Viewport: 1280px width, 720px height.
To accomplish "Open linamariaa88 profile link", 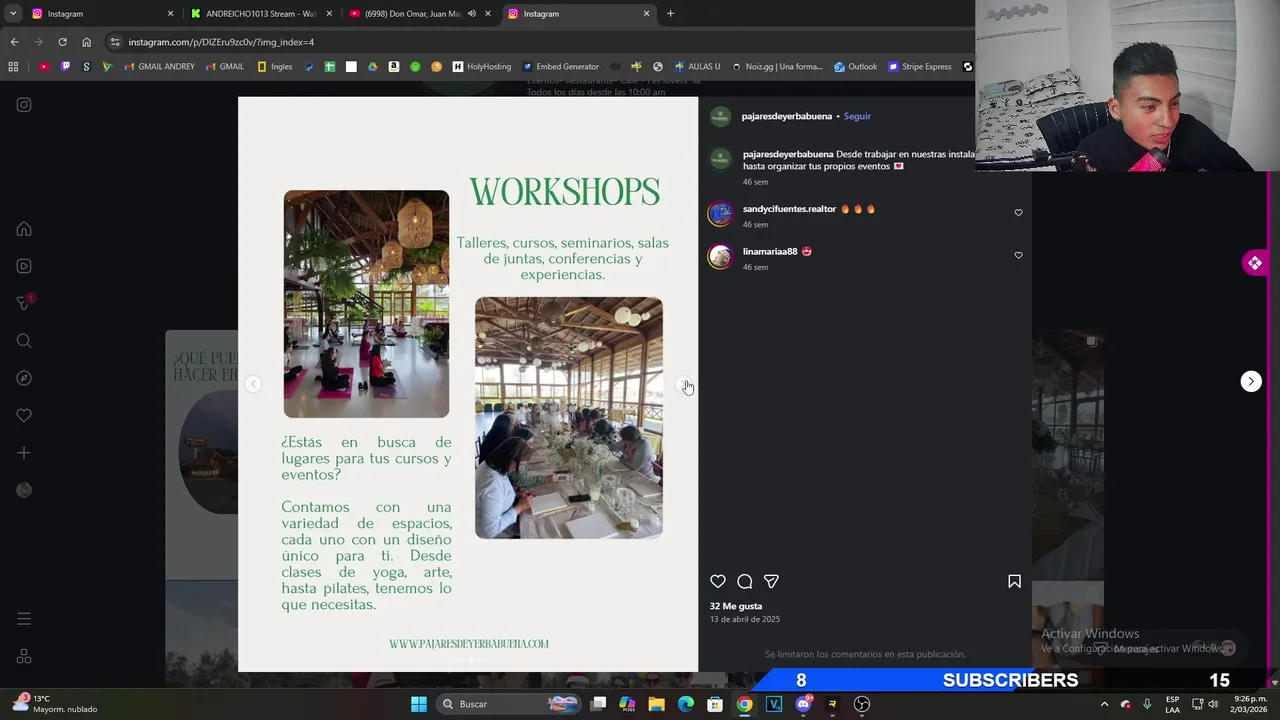I will [x=770, y=251].
